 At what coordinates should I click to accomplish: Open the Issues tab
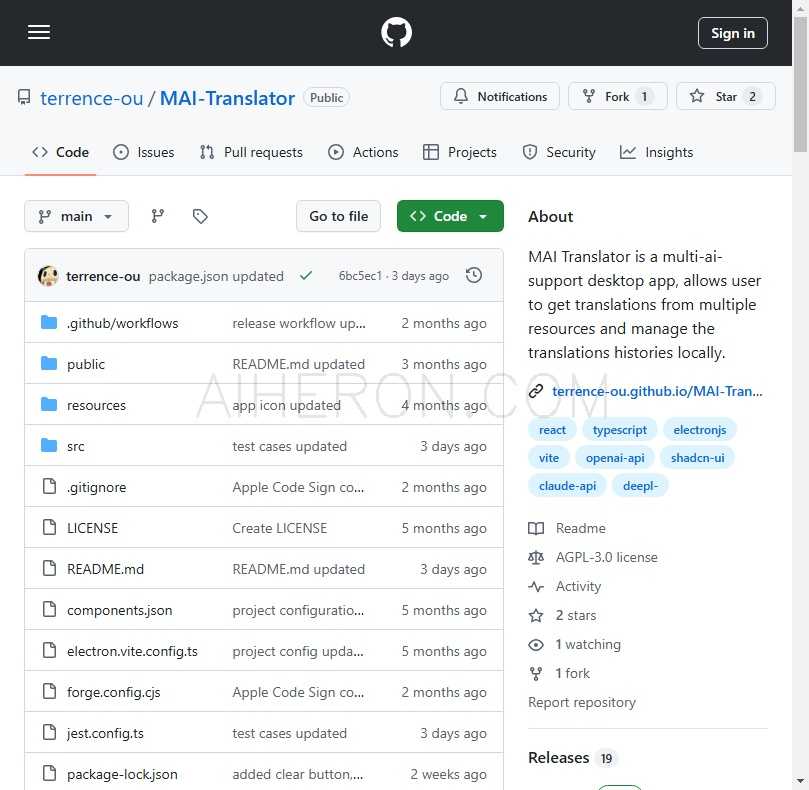point(143,152)
